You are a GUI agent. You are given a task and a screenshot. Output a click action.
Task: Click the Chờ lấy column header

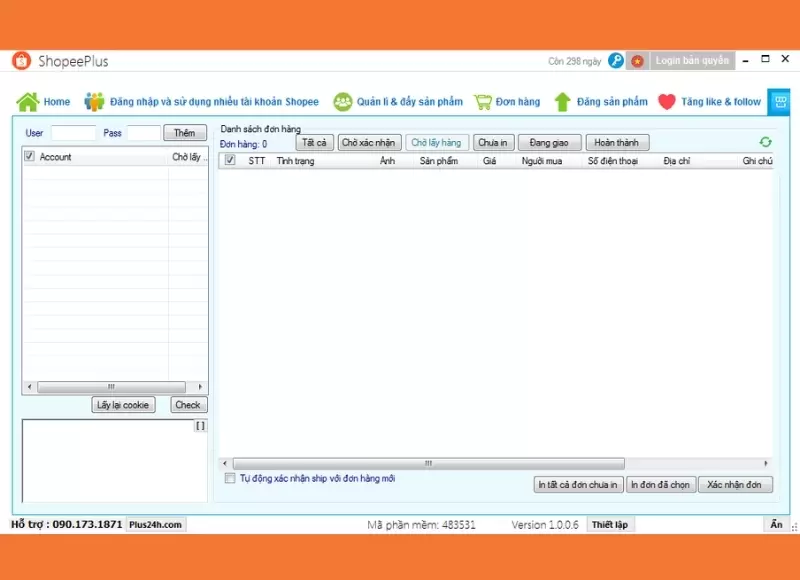[x=190, y=157]
